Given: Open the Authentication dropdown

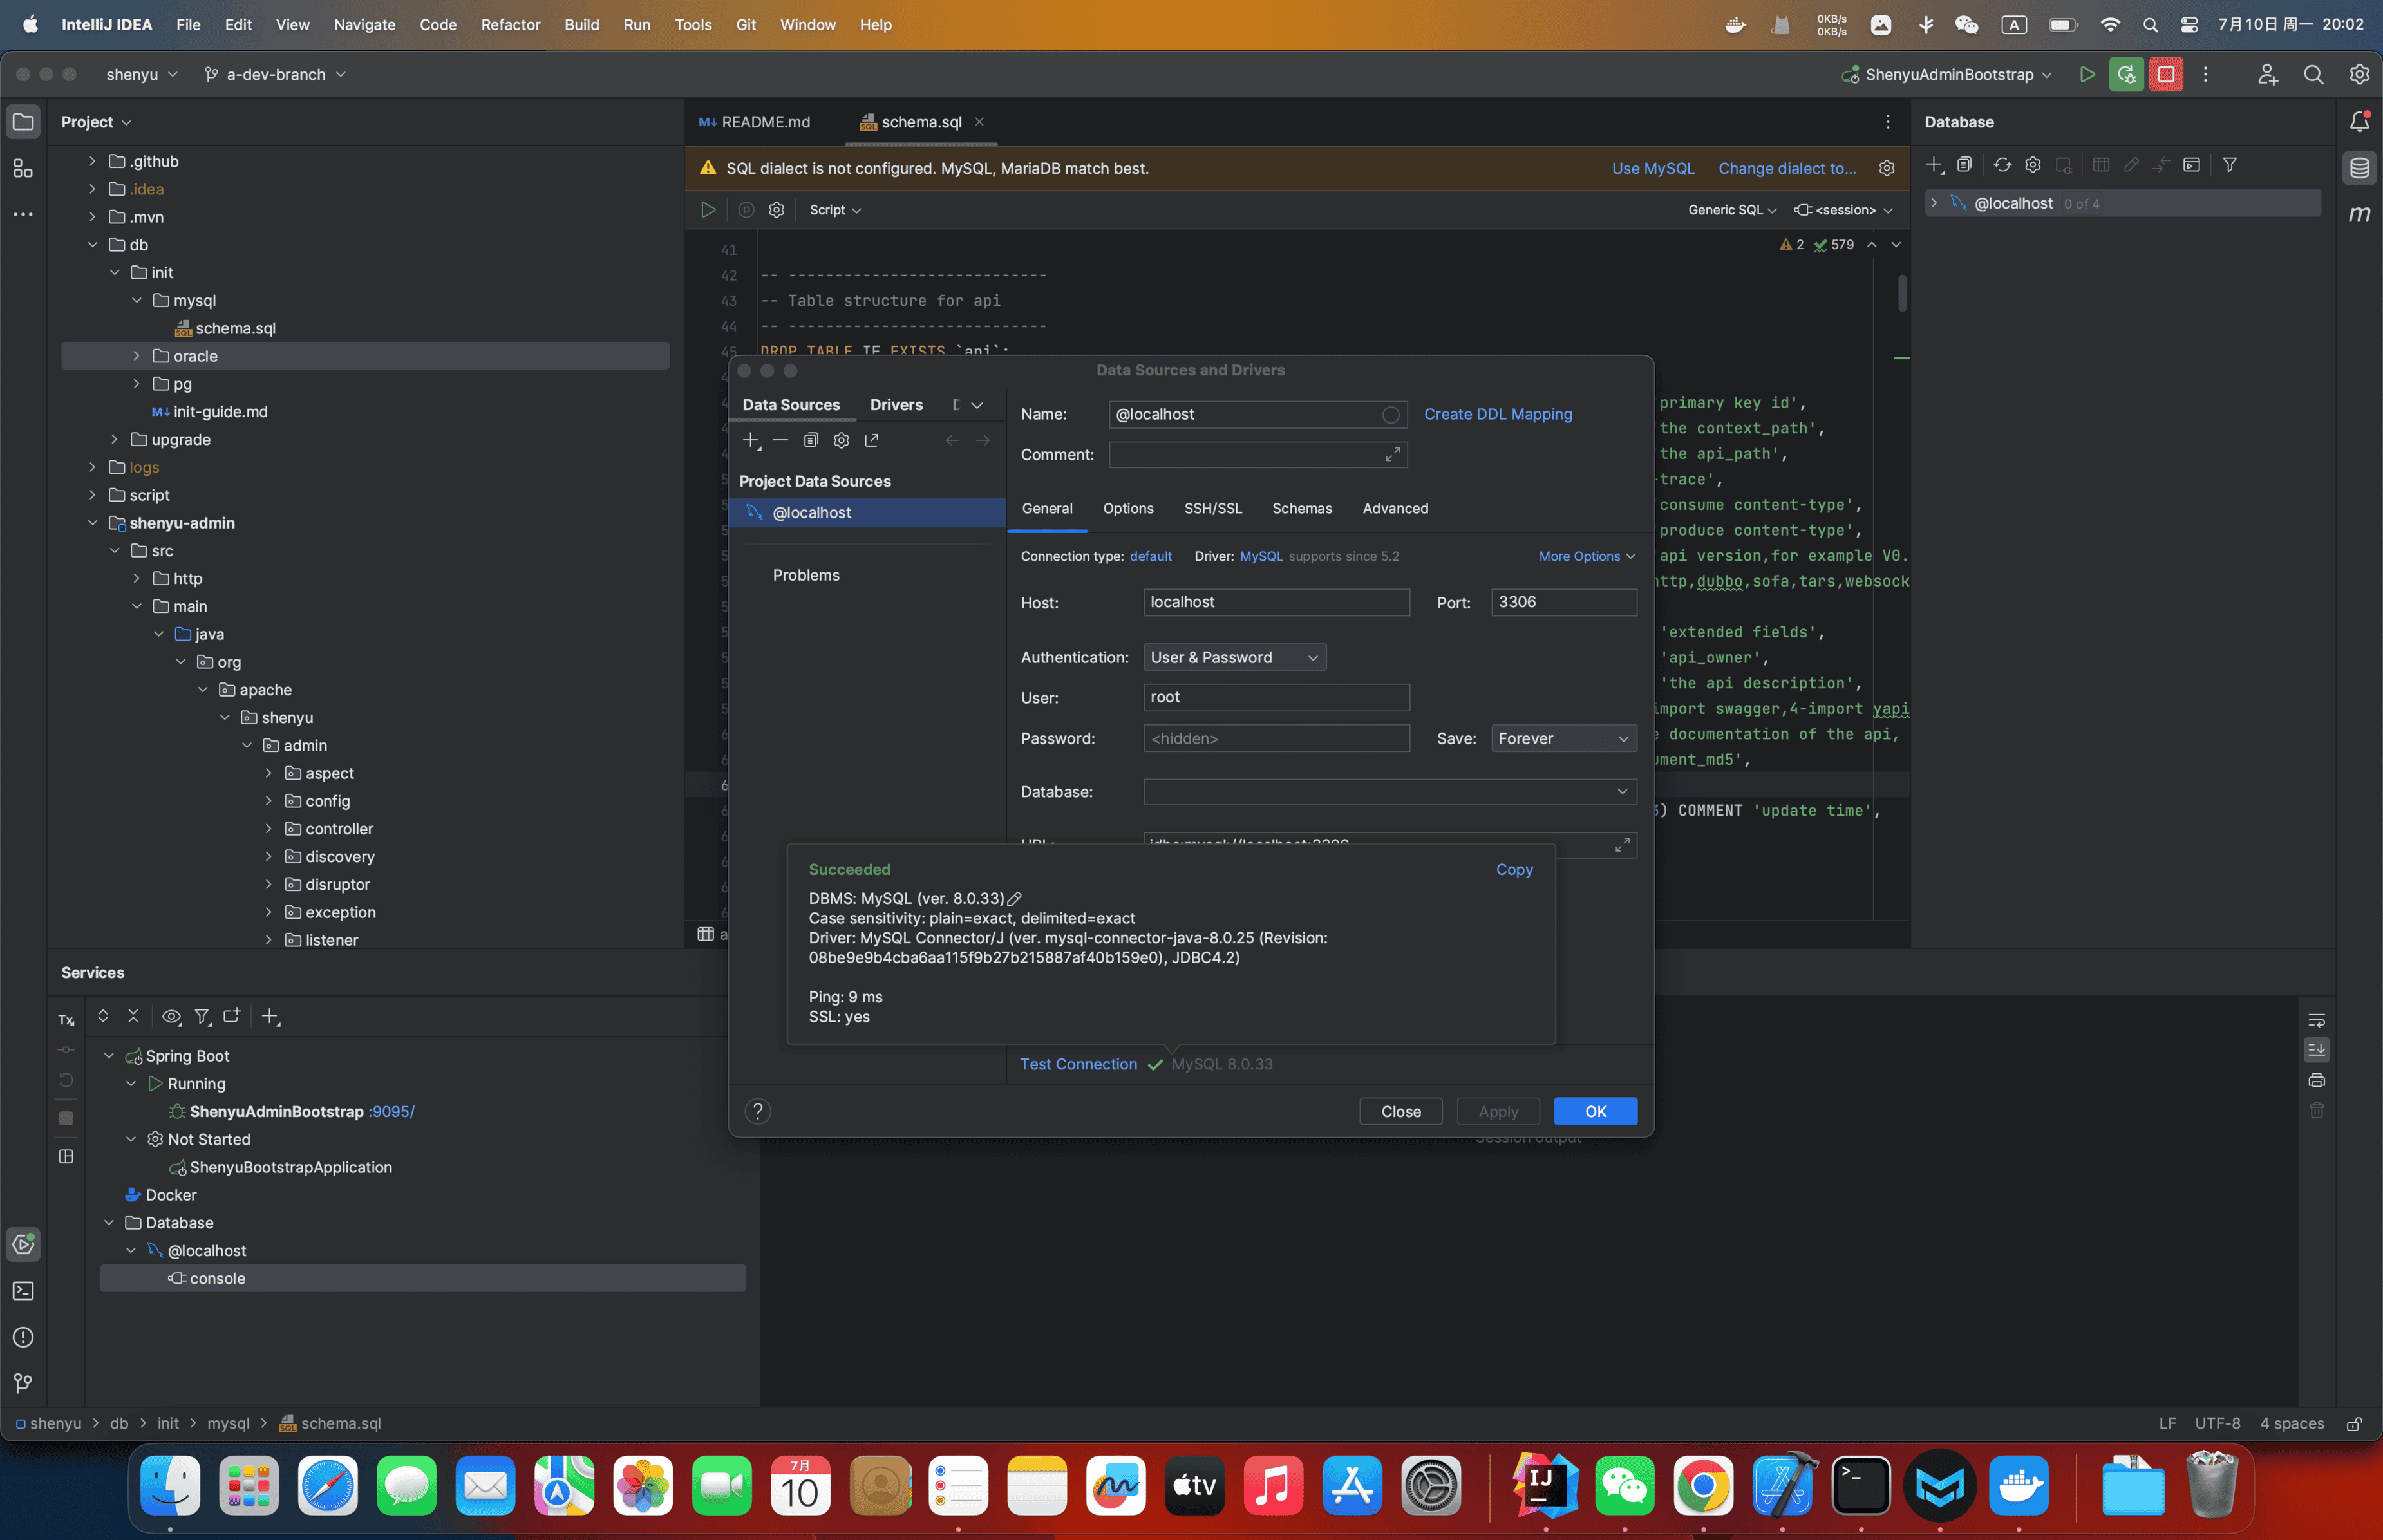Looking at the screenshot, I should pos(1234,657).
